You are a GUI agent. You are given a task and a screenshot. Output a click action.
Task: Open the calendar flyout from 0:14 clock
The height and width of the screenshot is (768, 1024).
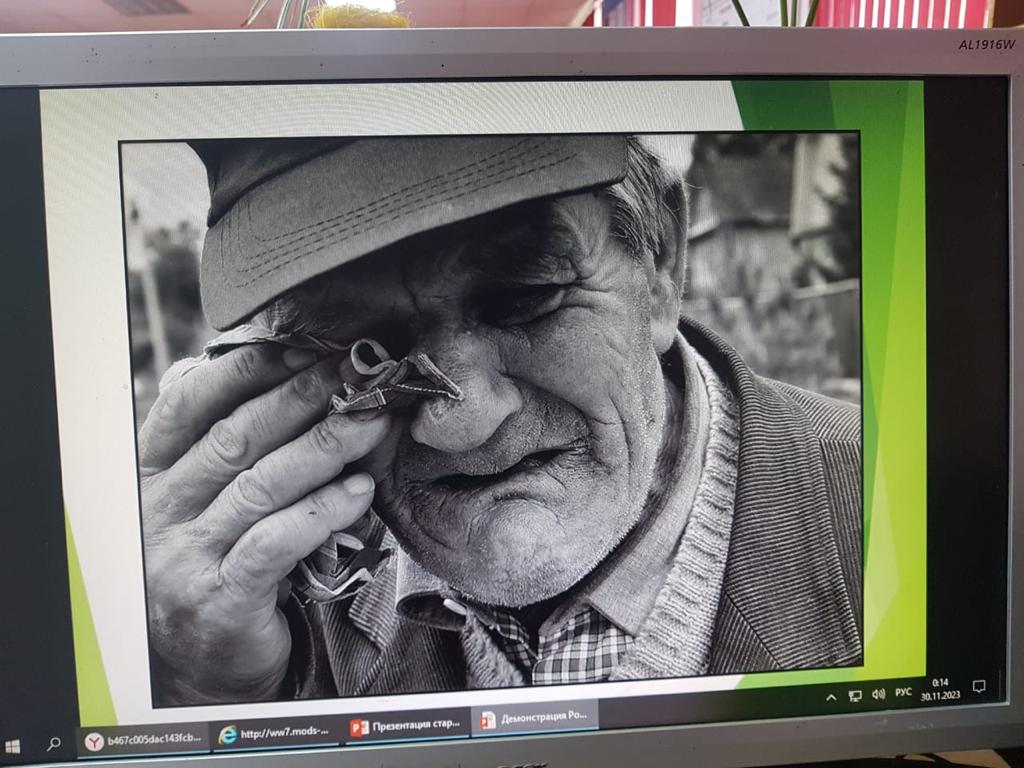tap(940, 682)
